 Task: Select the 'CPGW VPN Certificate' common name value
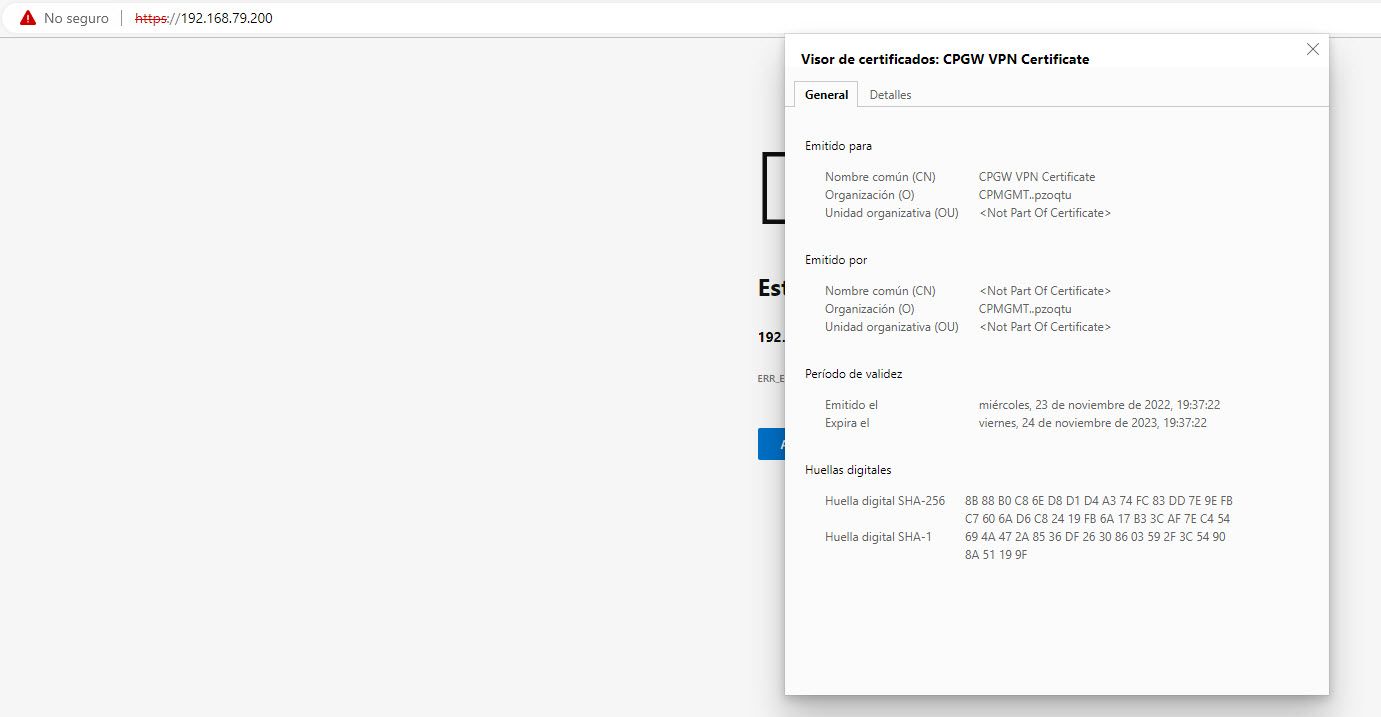1036,176
